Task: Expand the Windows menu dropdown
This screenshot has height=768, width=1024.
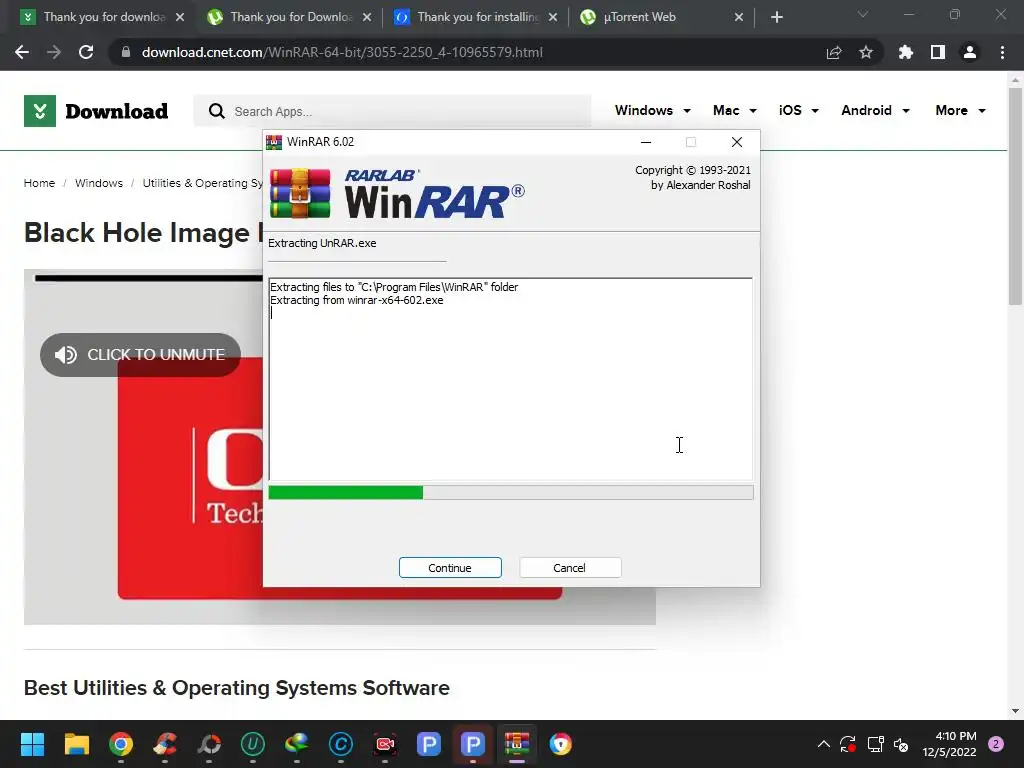Action: pos(652,110)
